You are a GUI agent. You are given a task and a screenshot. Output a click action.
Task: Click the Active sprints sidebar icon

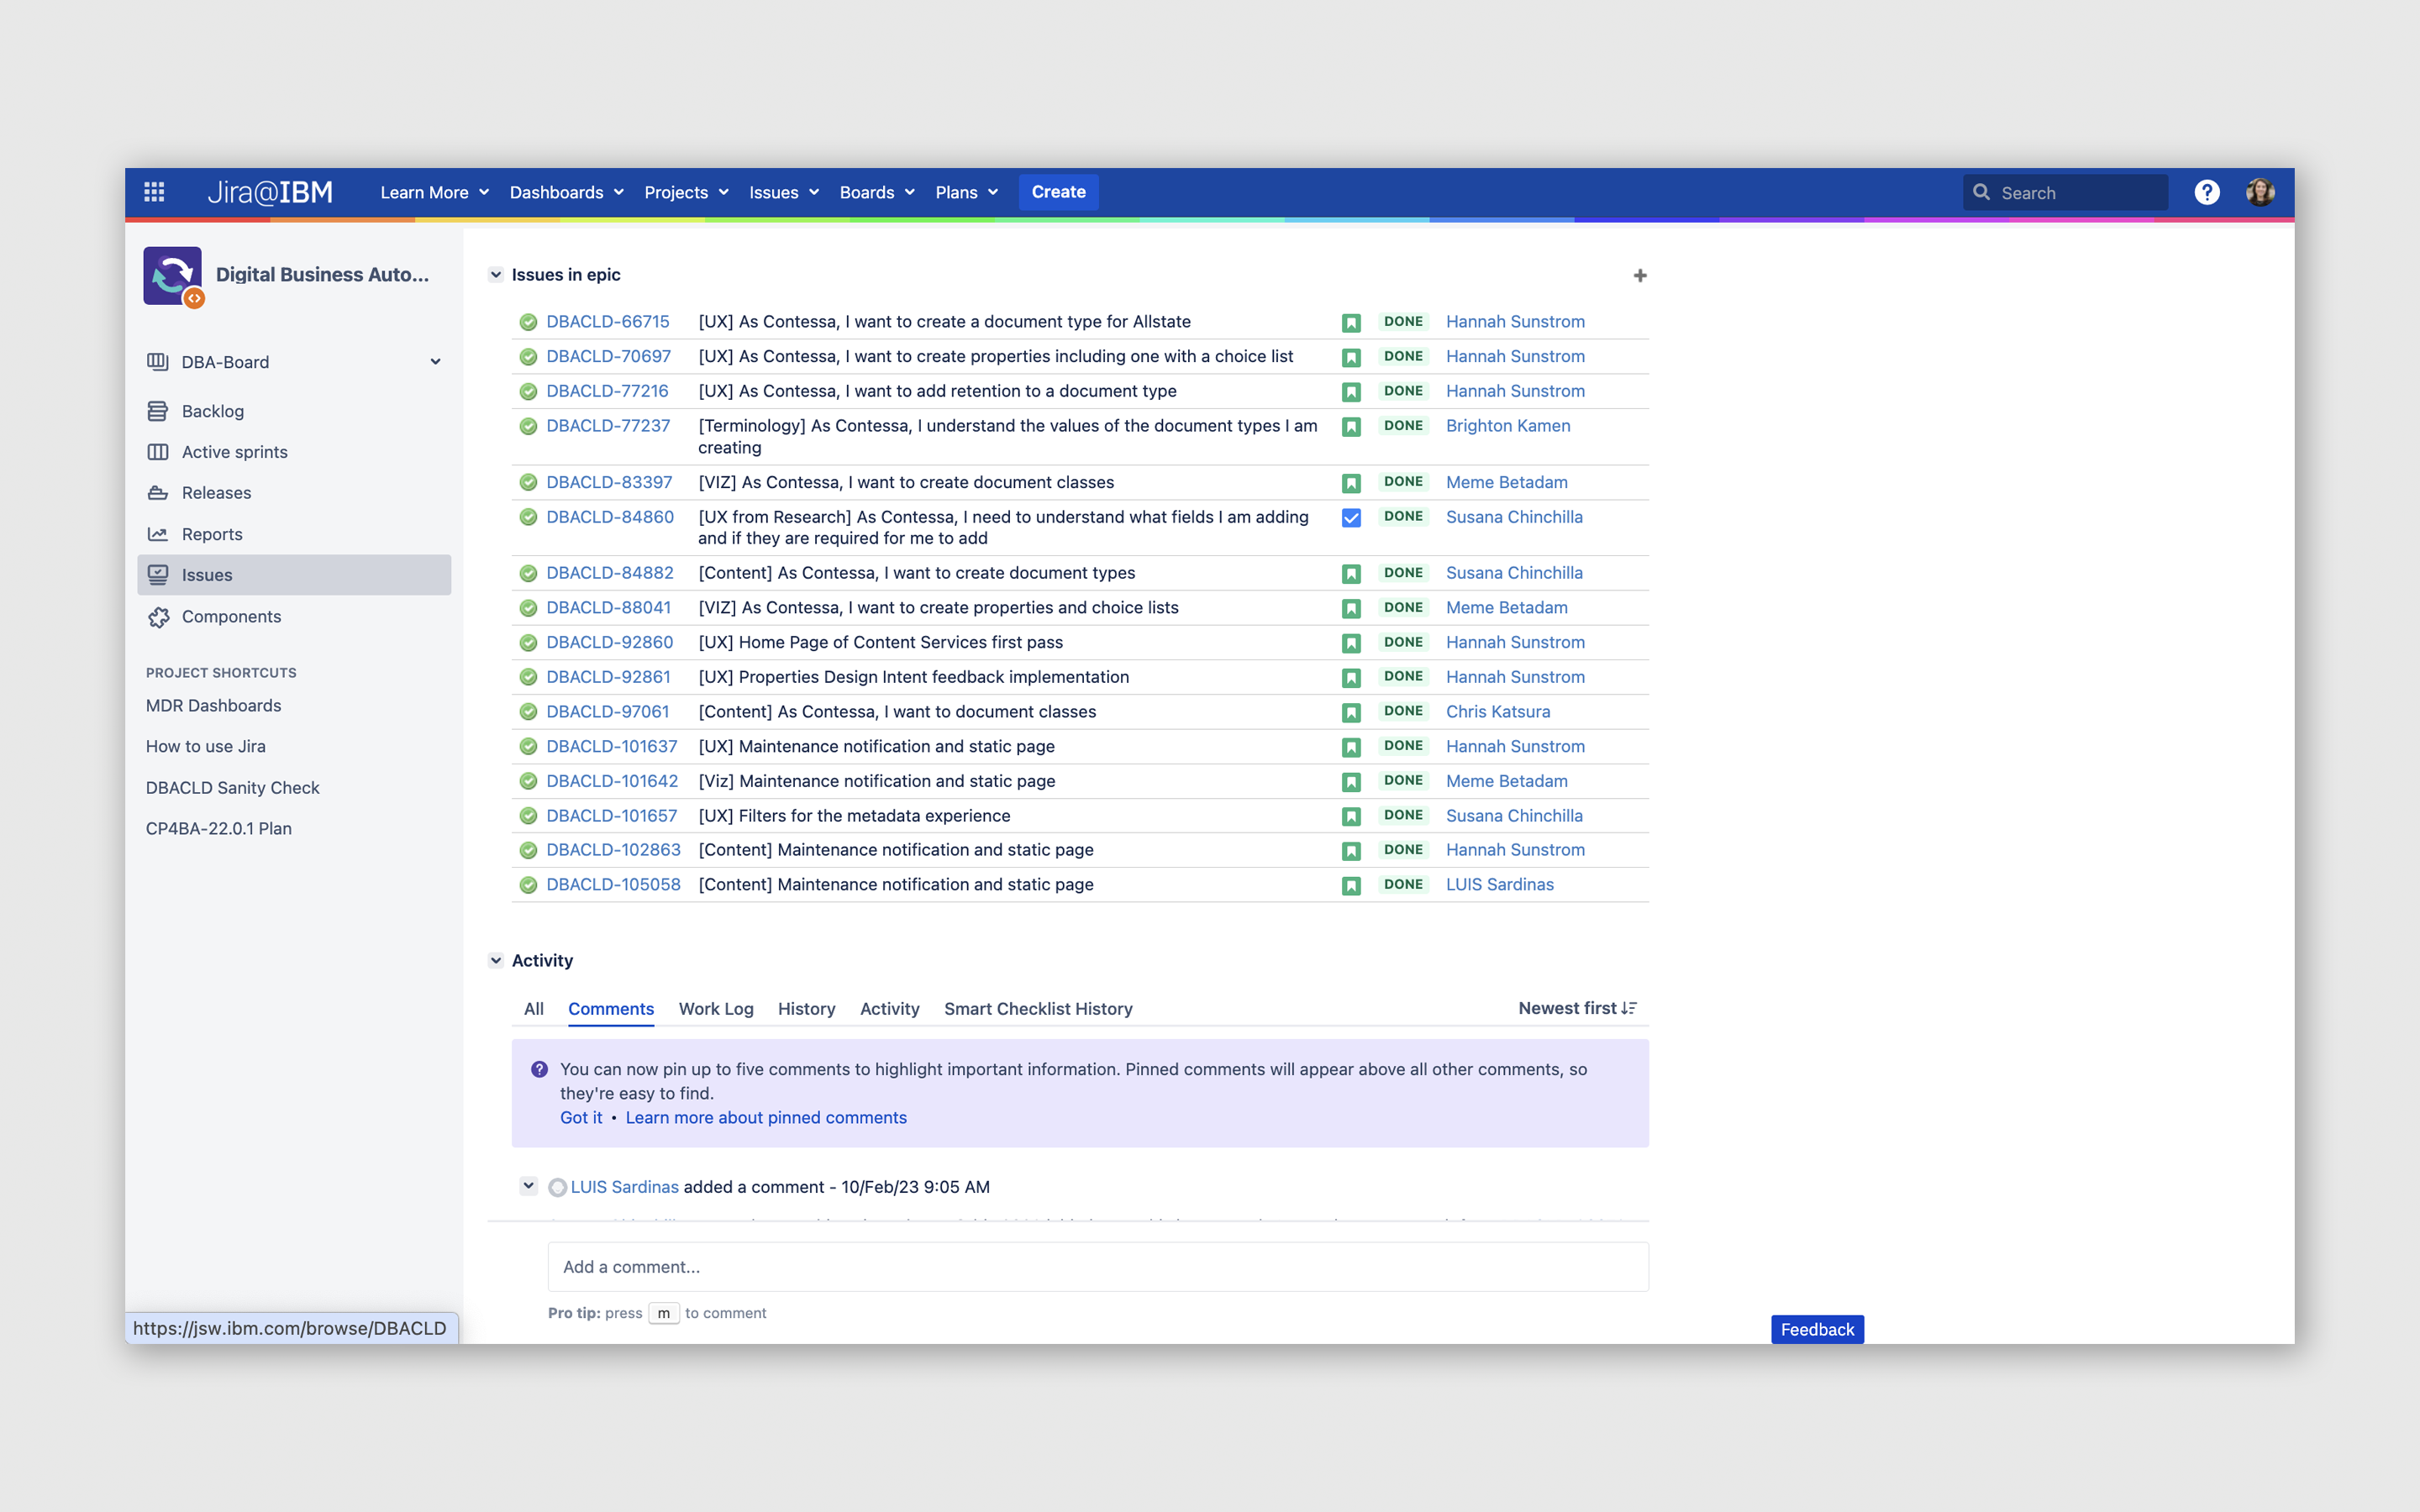(x=157, y=452)
